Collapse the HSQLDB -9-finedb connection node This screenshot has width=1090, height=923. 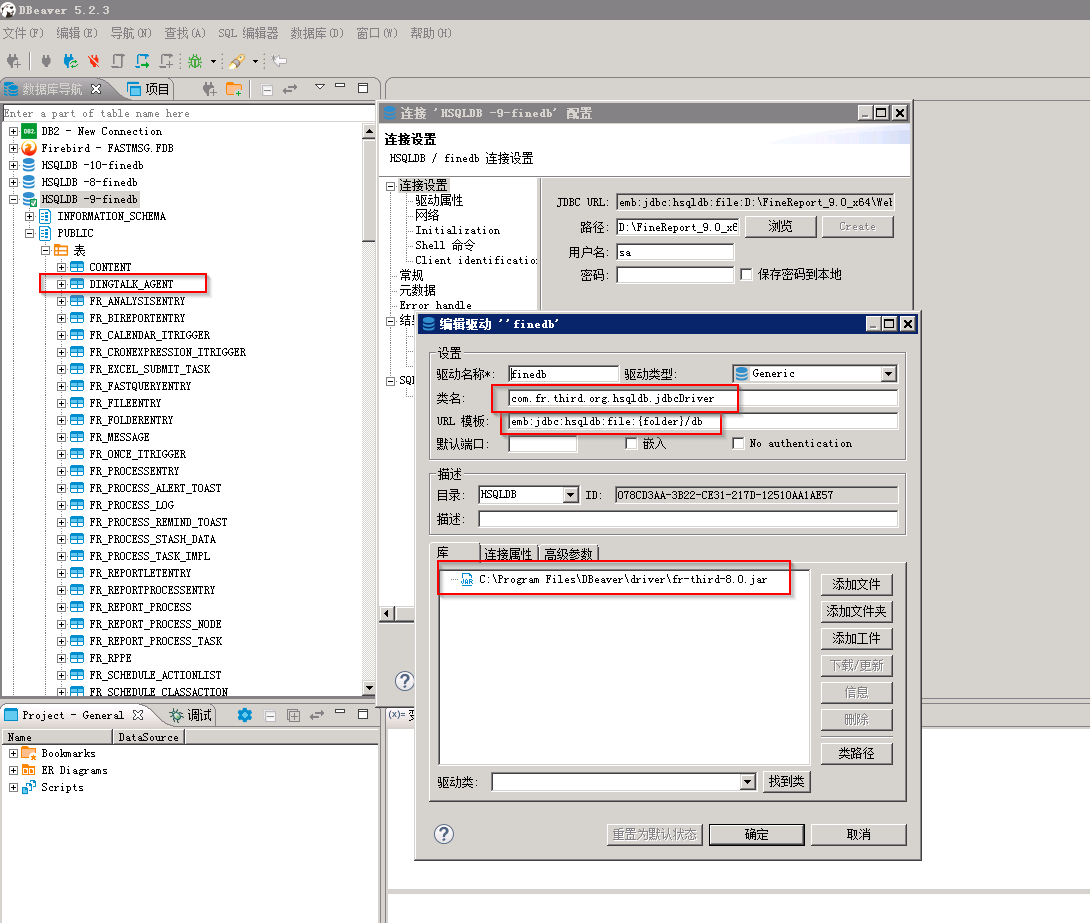[13, 199]
